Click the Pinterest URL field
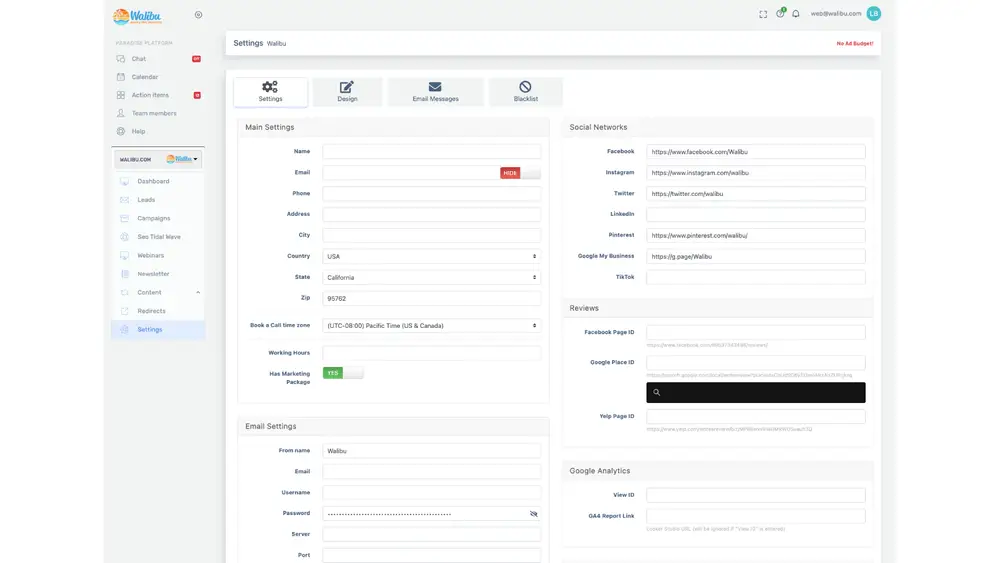Screen dimensions: 1000x563 [x=756, y=235]
